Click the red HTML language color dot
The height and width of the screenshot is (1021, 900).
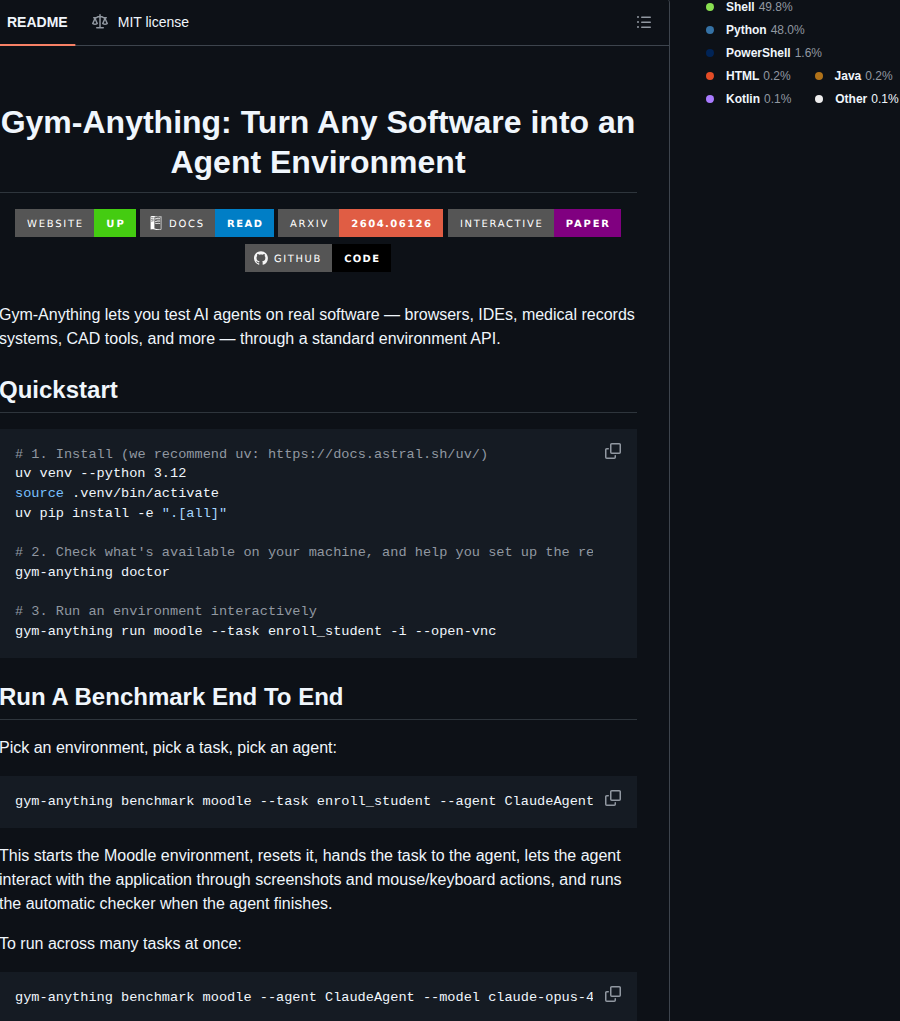pos(710,76)
